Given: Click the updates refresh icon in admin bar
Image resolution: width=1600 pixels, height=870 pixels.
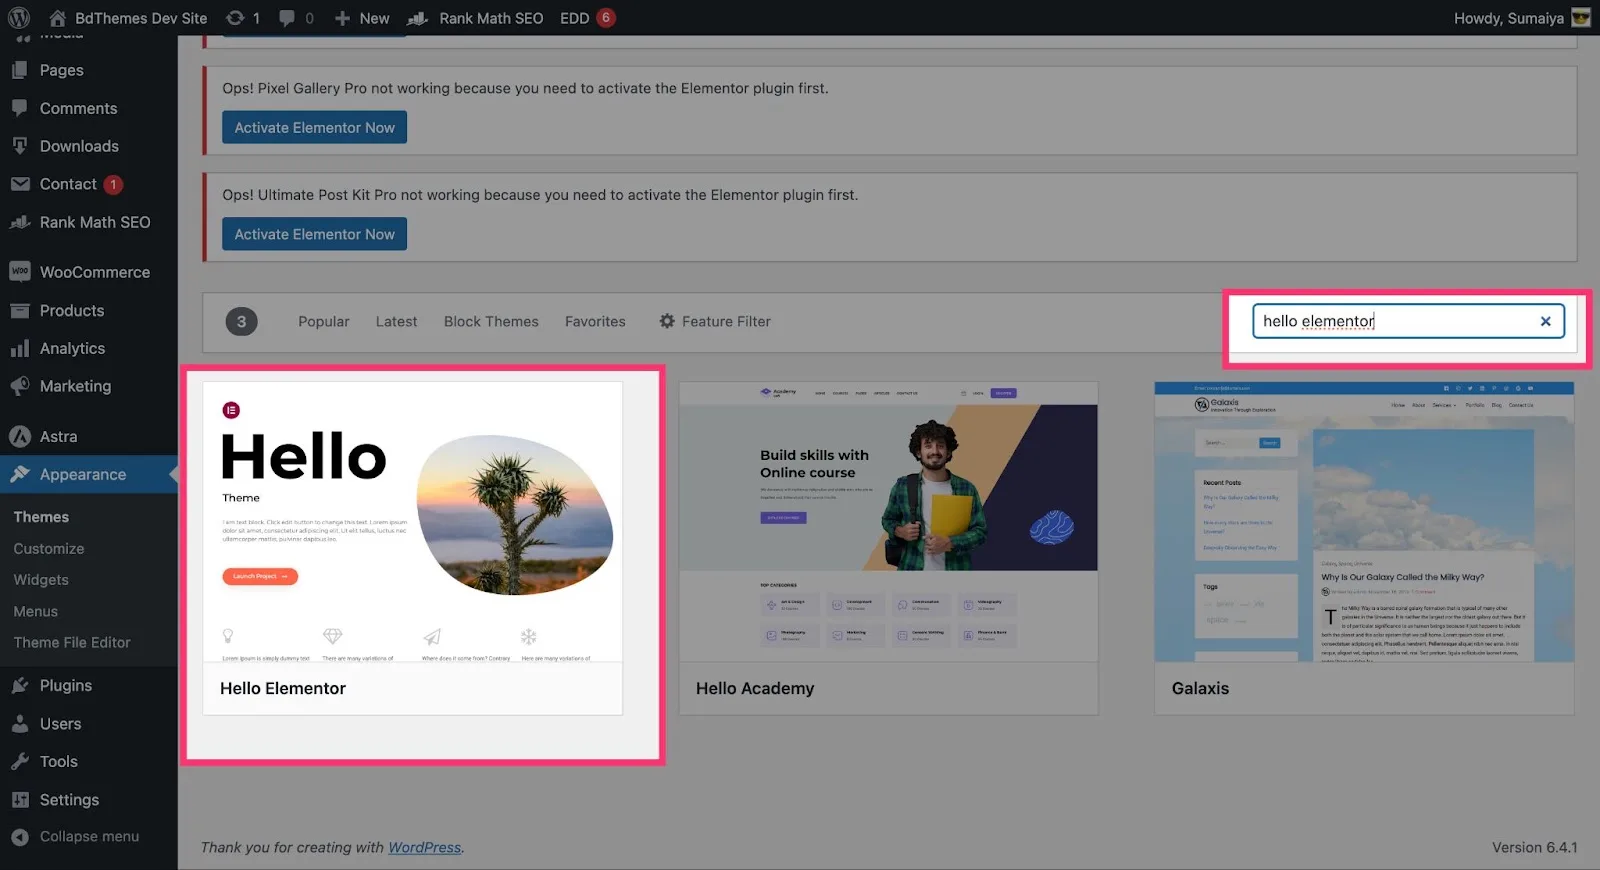Looking at the screenshot, I should coord(235,18).
